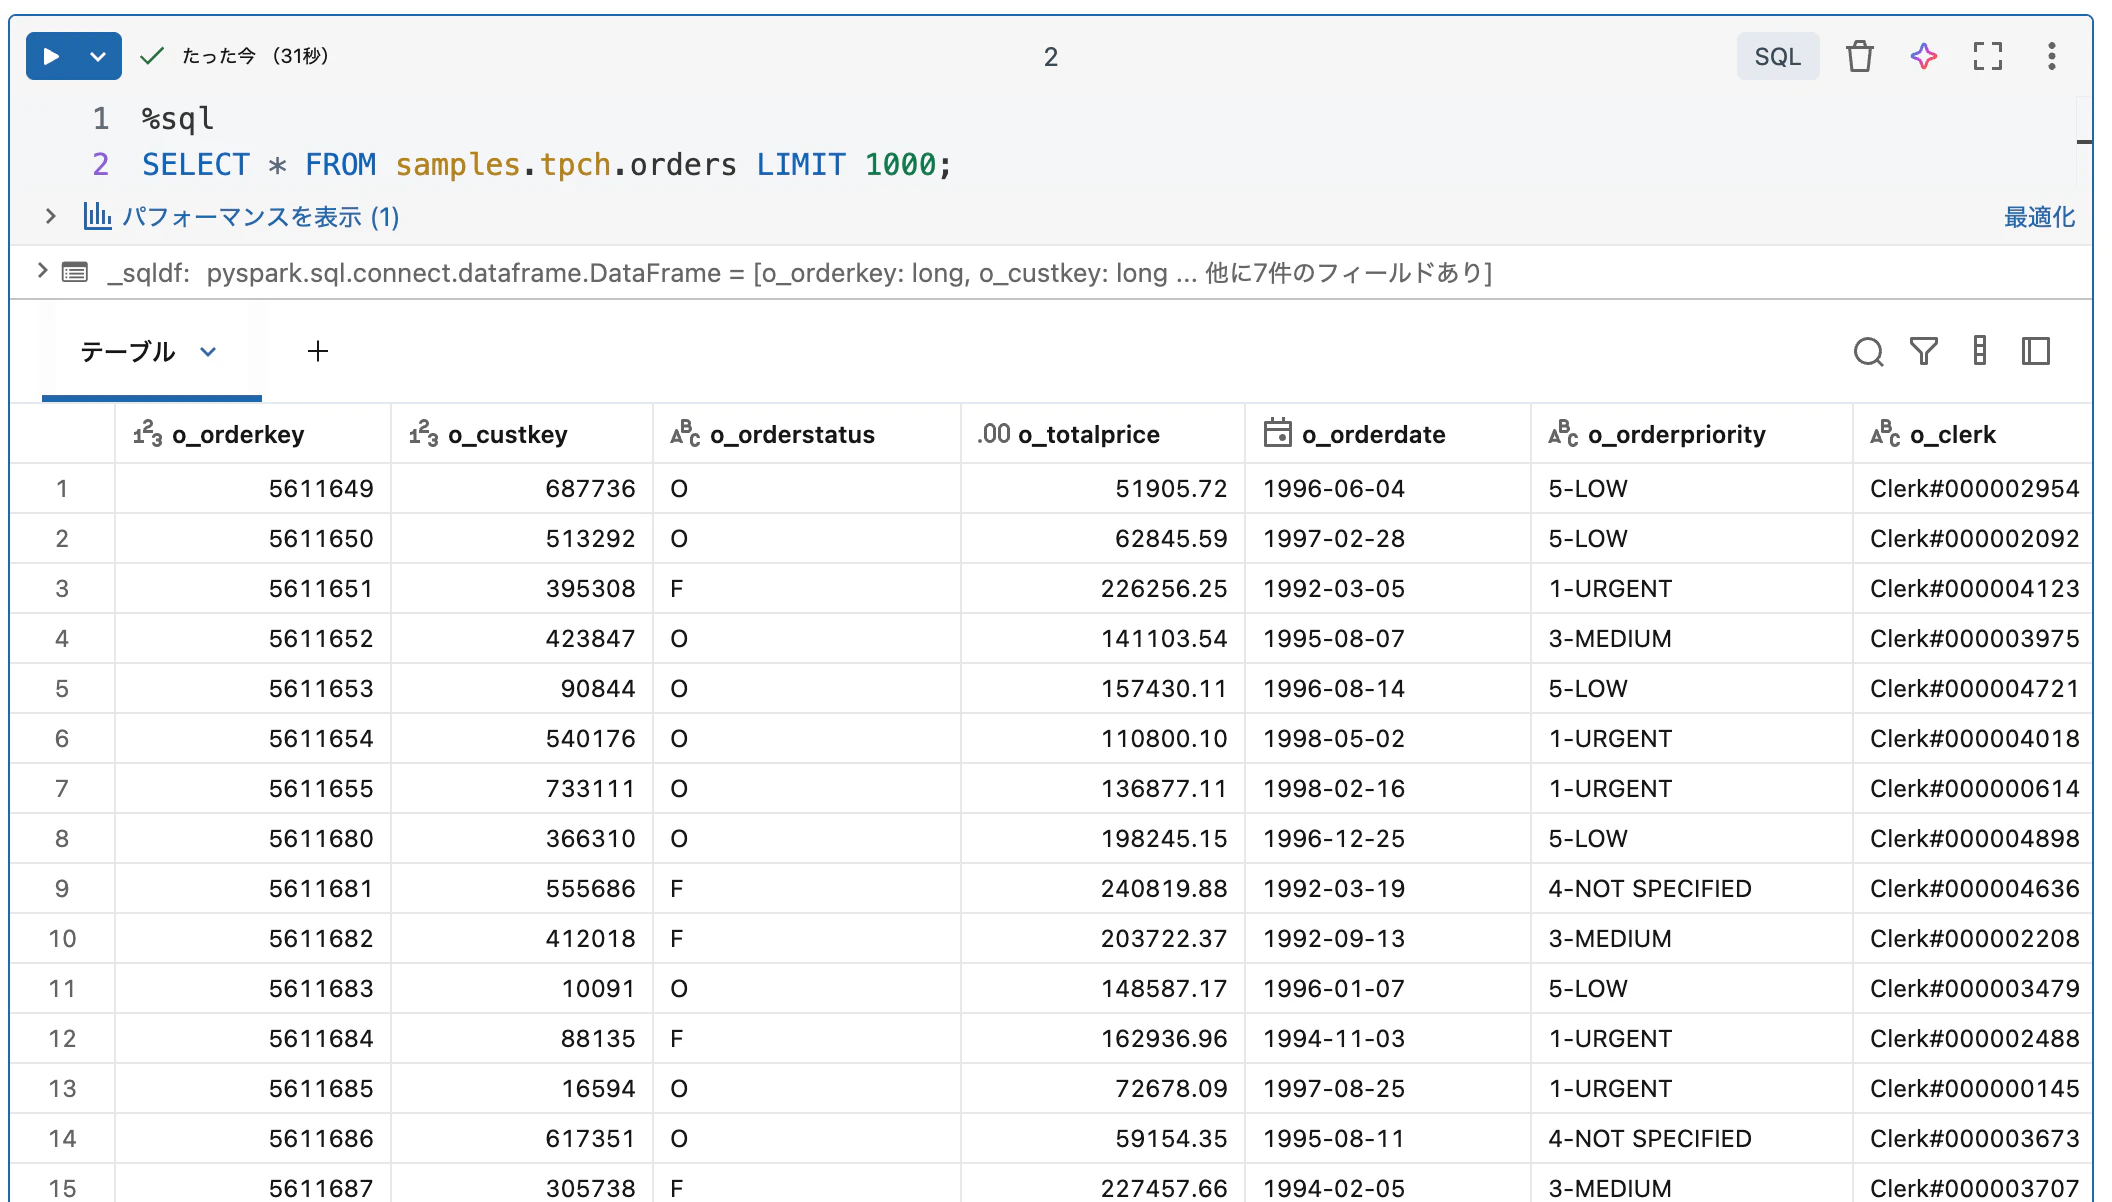Click the integer type icon of o_custkey
Screen dimensions: 2112x1202
[x=424, y=434]
